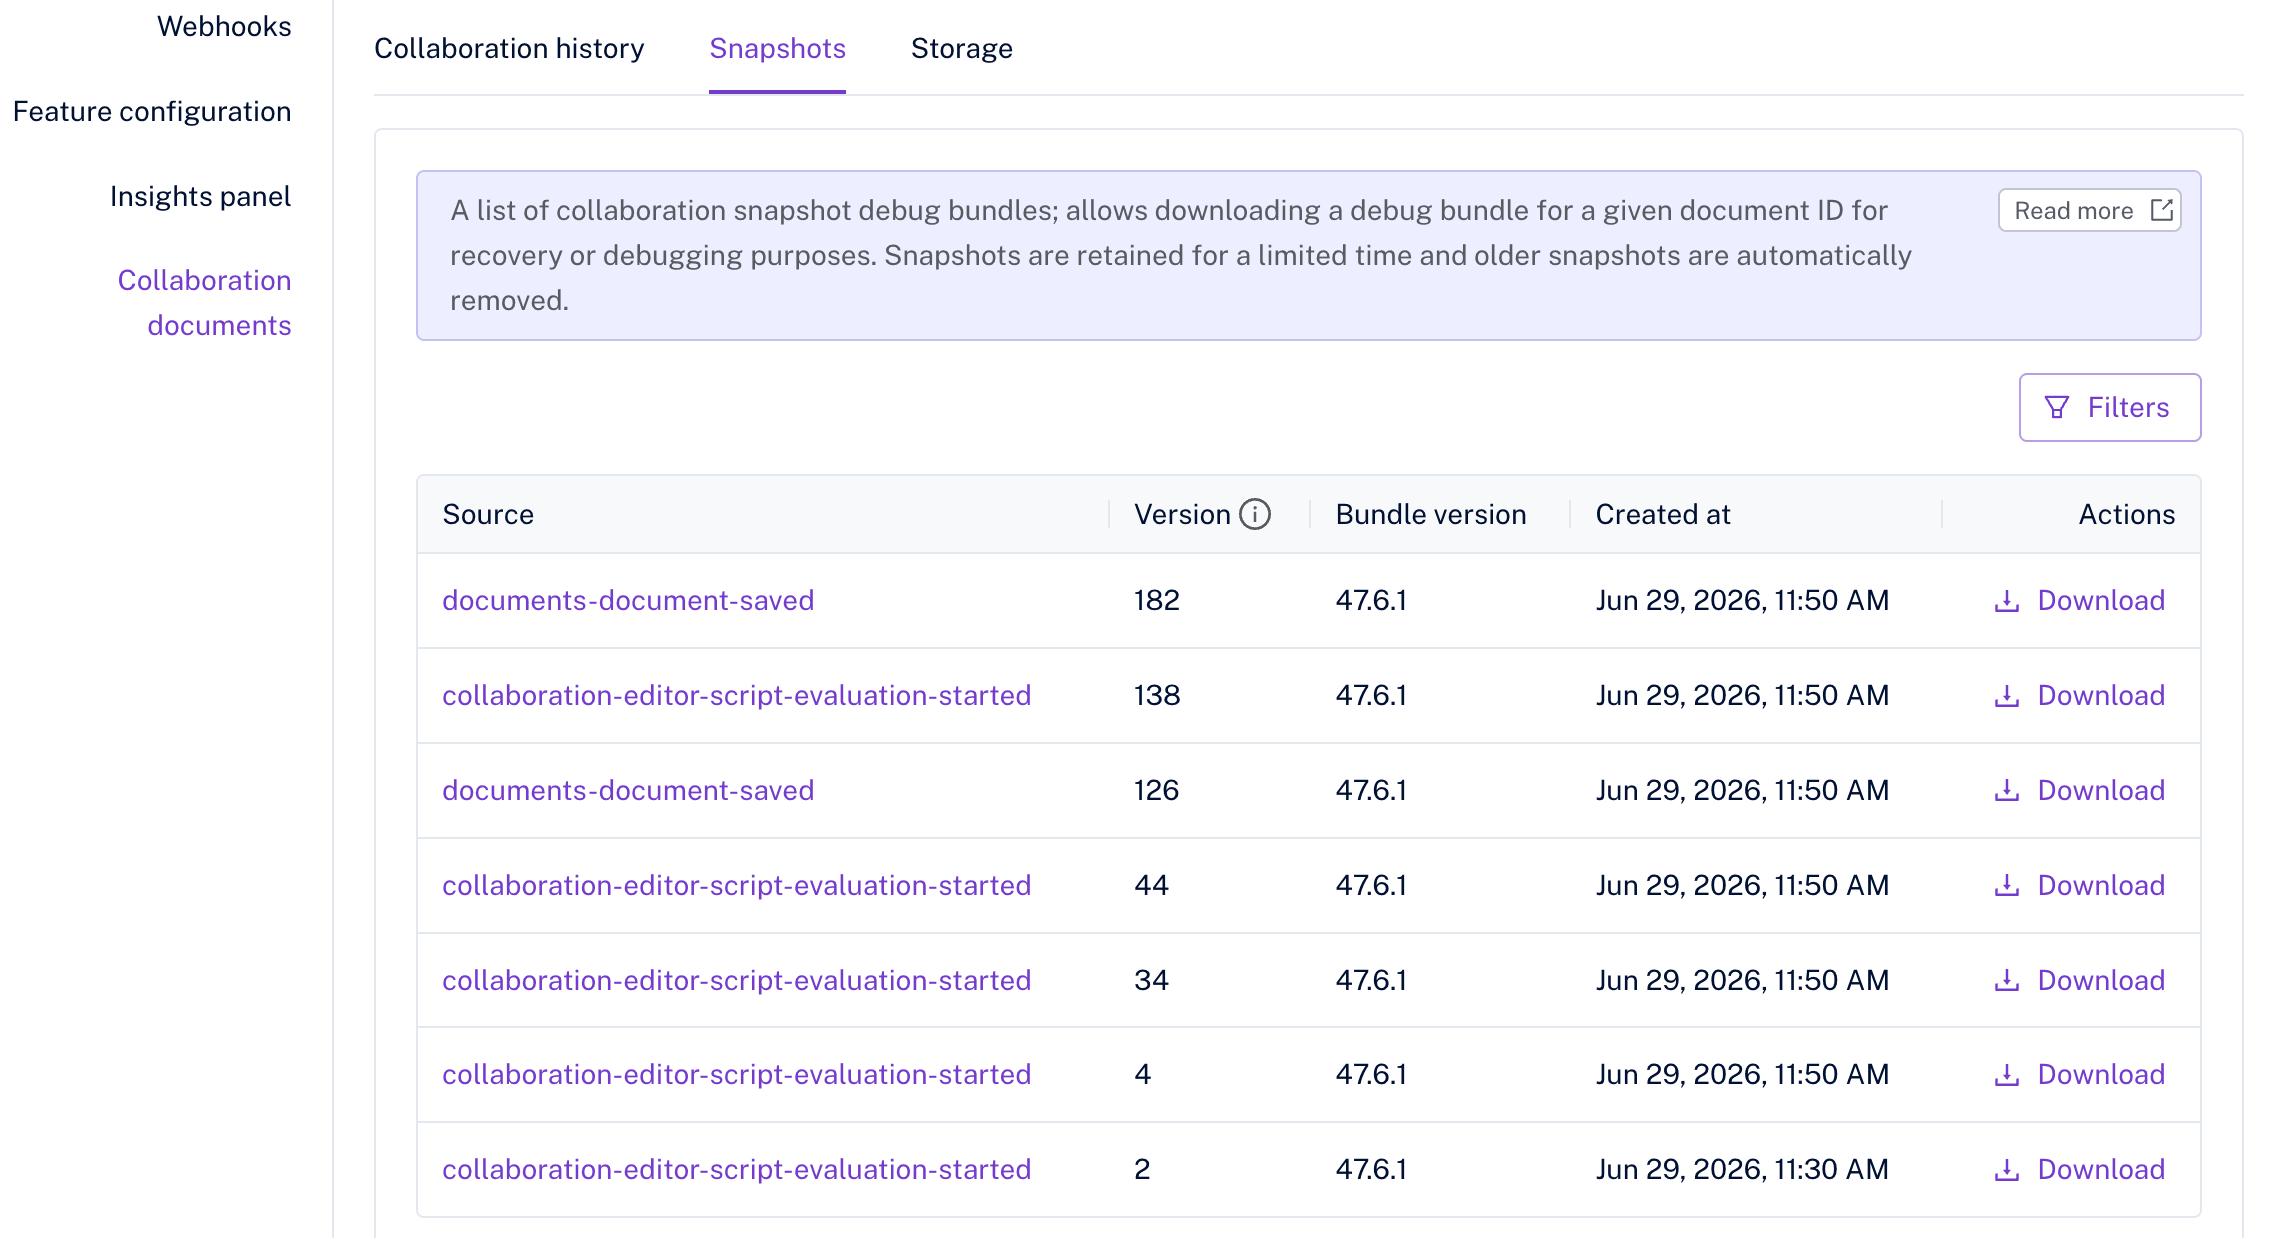The image size is (2276, 1238).
Task: Download the version 44 snapshot
Action: pos(2080,885)
